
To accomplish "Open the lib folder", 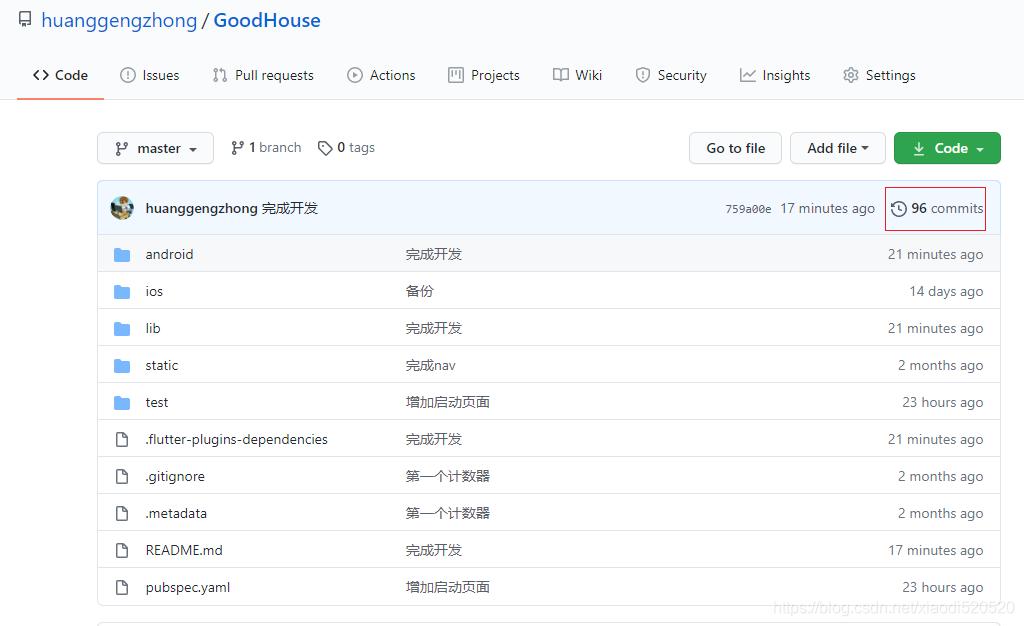I will tap(153, 328).
